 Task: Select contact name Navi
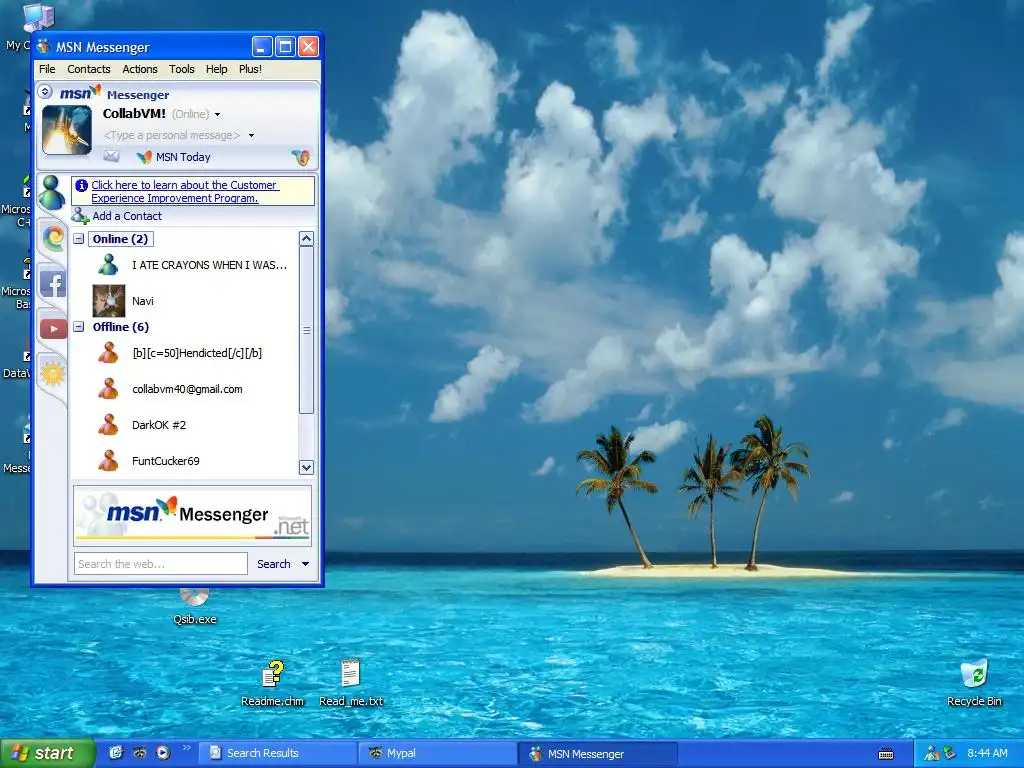pyautogui.click(x=142, y=301)
